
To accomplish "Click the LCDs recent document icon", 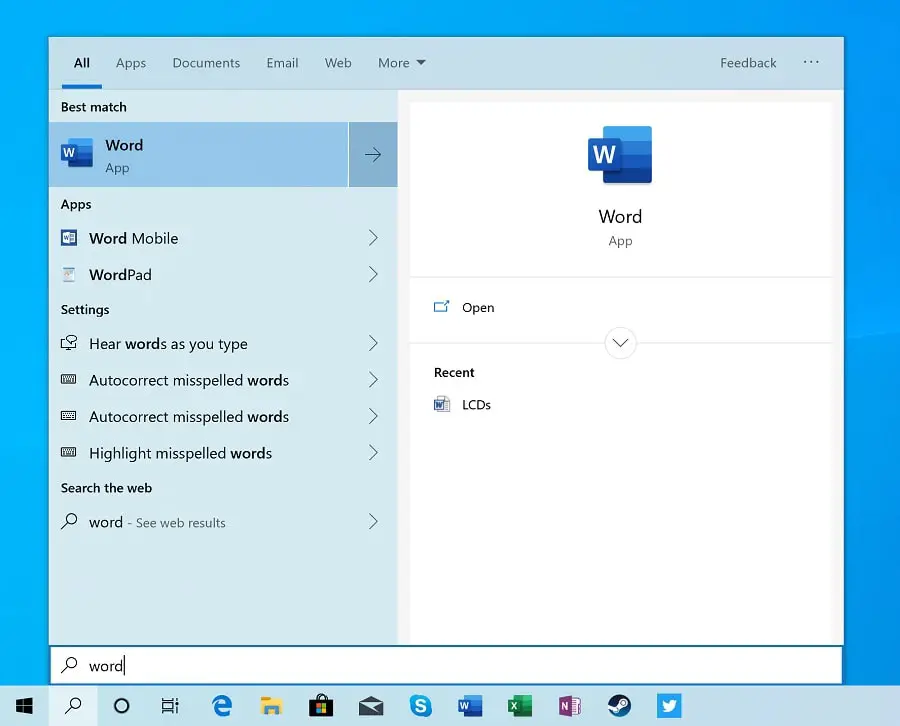I will click(441, 404).
